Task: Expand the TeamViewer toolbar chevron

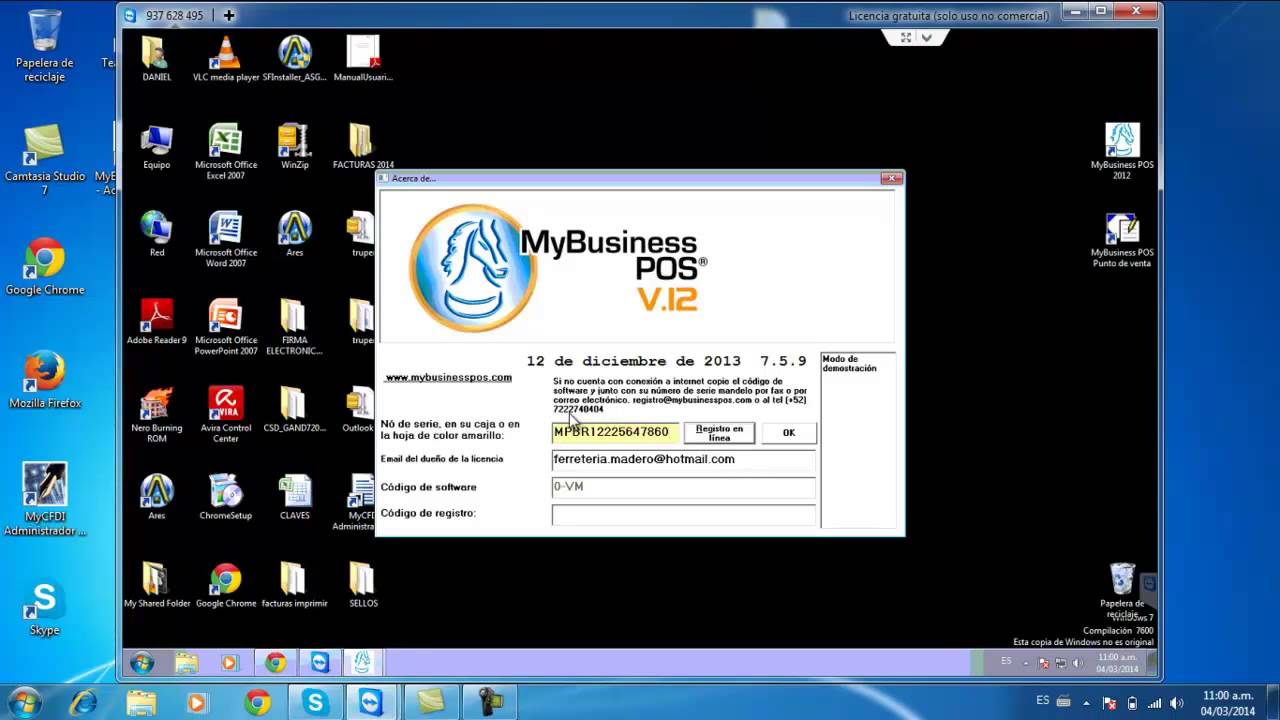Action: [927, 38]
